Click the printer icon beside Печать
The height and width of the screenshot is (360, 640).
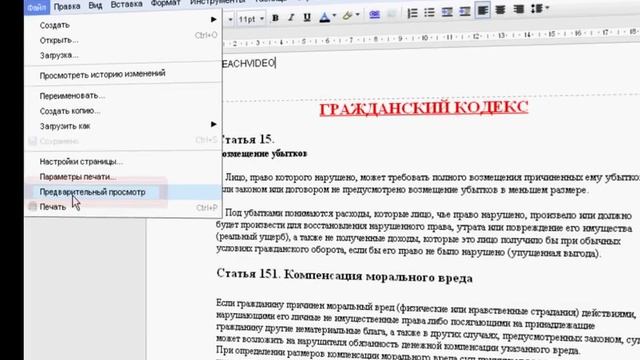click(32, 207)
